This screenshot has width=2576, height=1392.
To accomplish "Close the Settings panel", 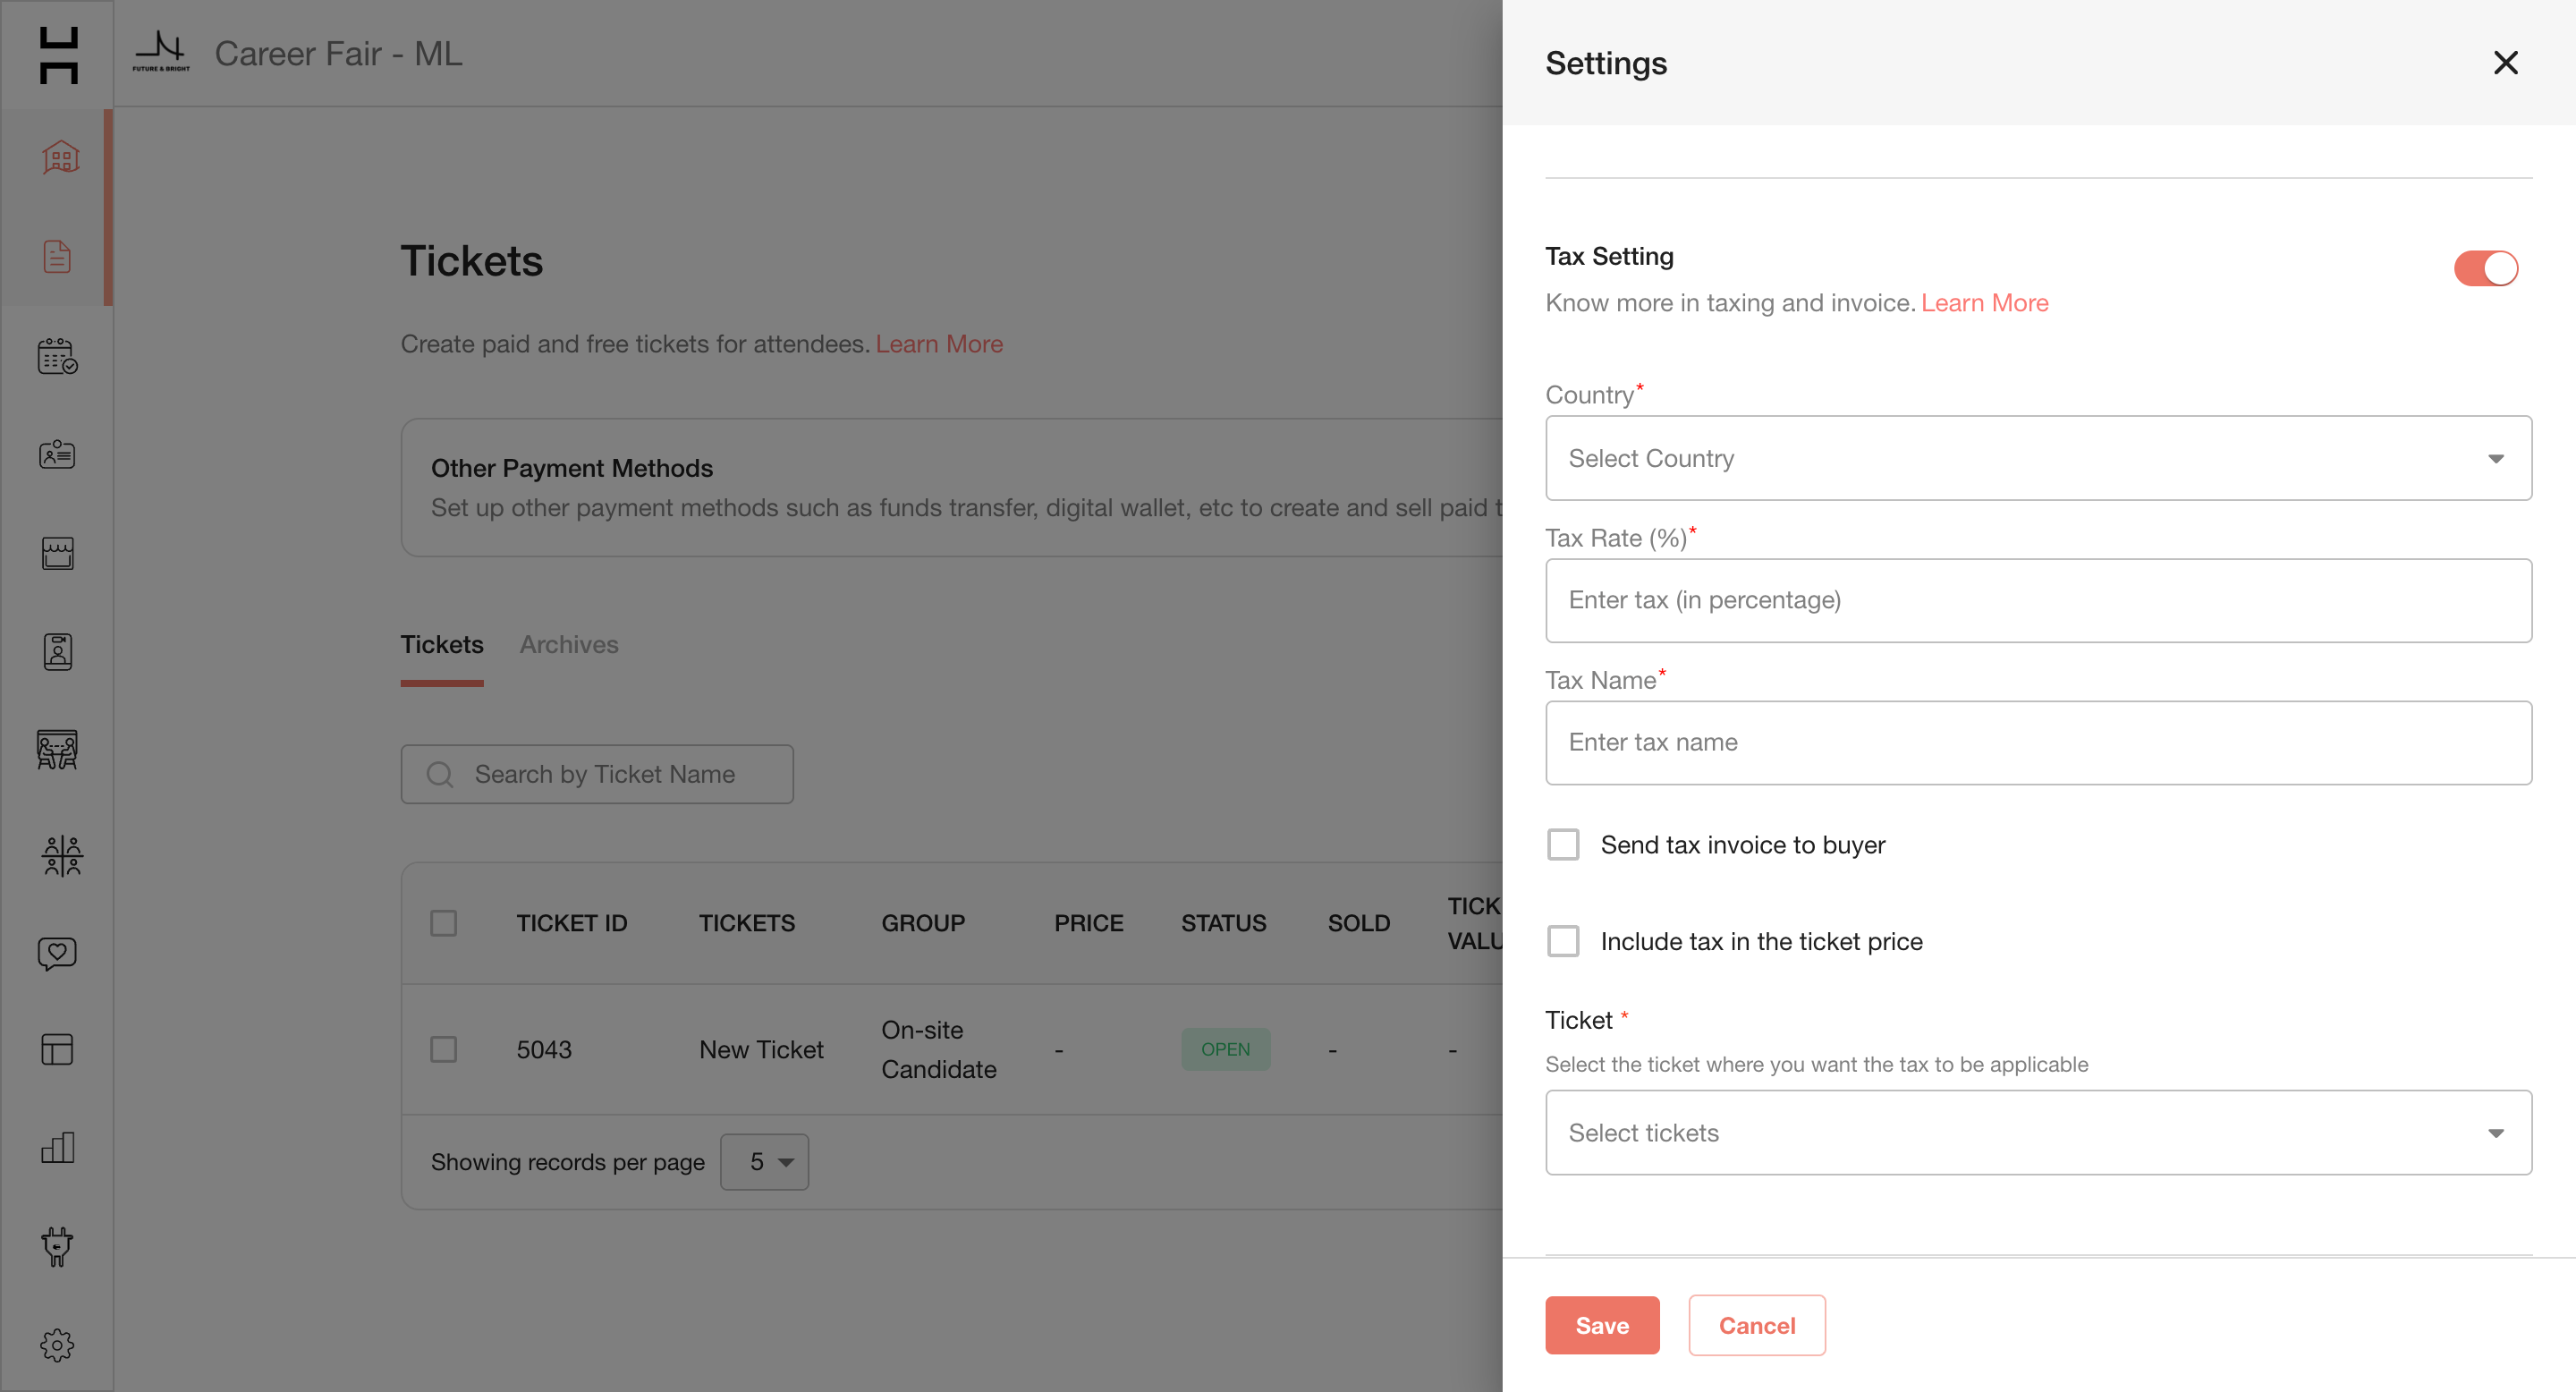I will coord(2505,62).
